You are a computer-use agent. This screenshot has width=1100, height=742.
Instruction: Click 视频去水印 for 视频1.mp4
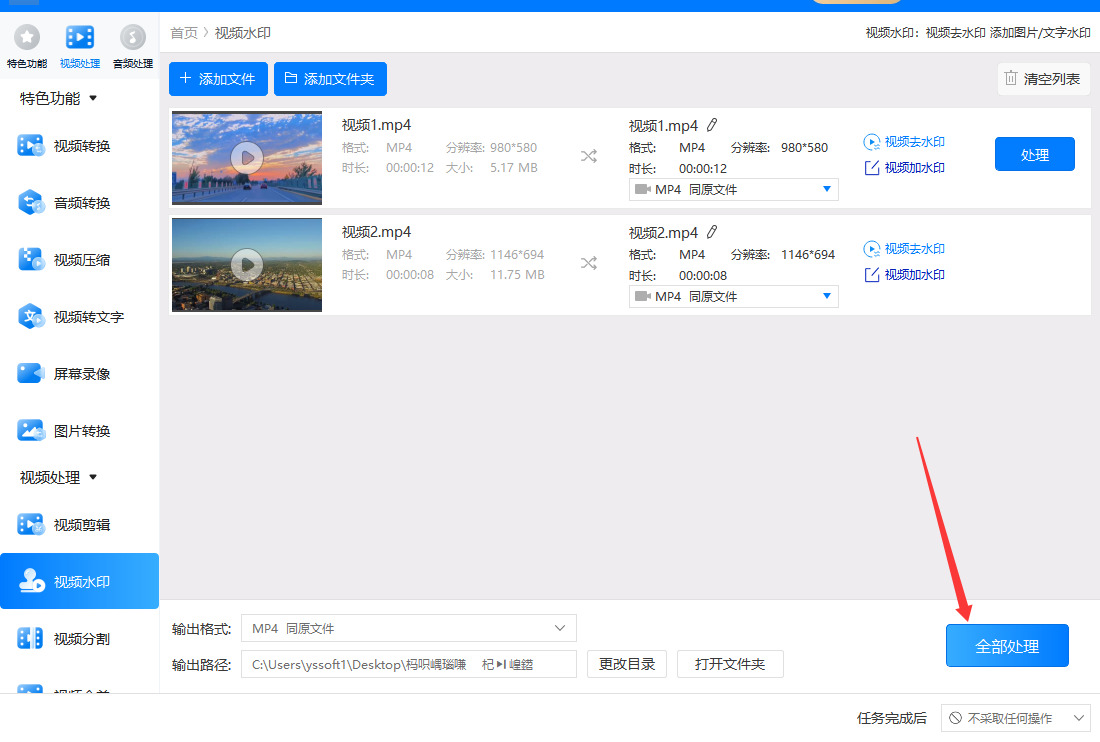(904, 142)
